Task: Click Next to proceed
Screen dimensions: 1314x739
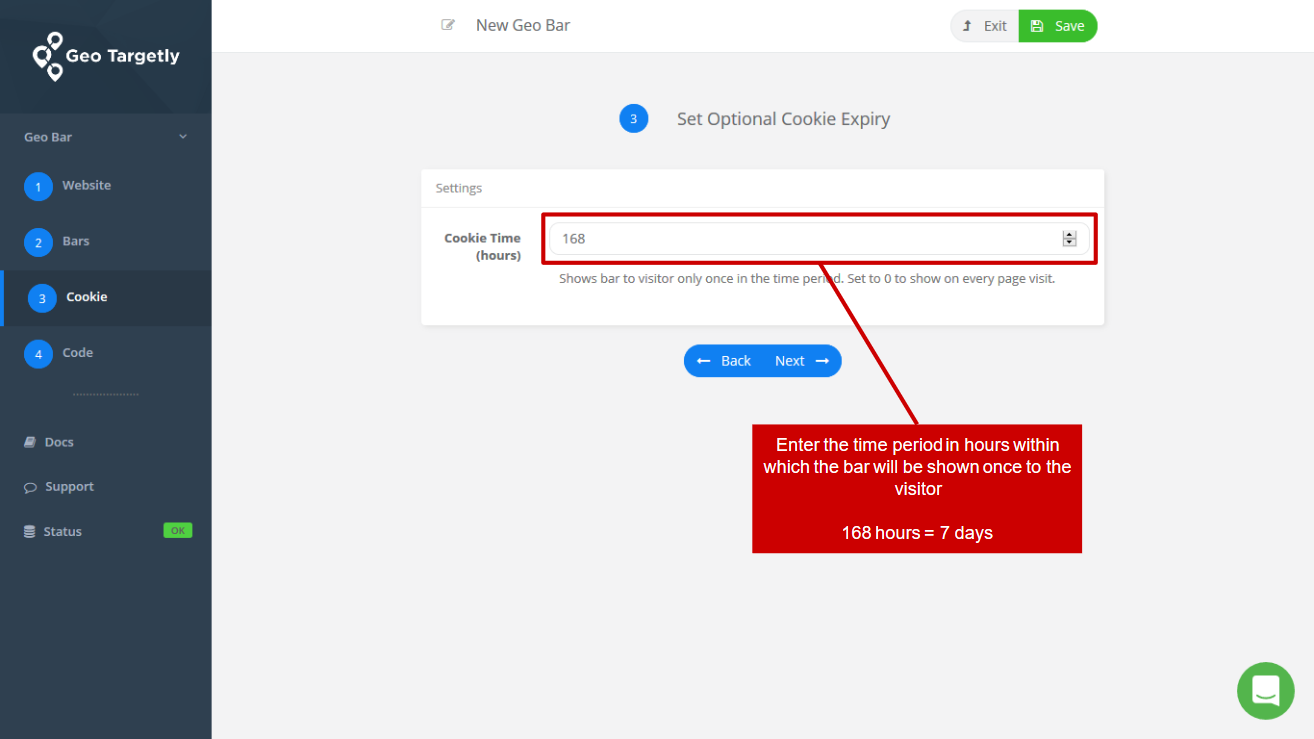Action: tap(789, 360)
